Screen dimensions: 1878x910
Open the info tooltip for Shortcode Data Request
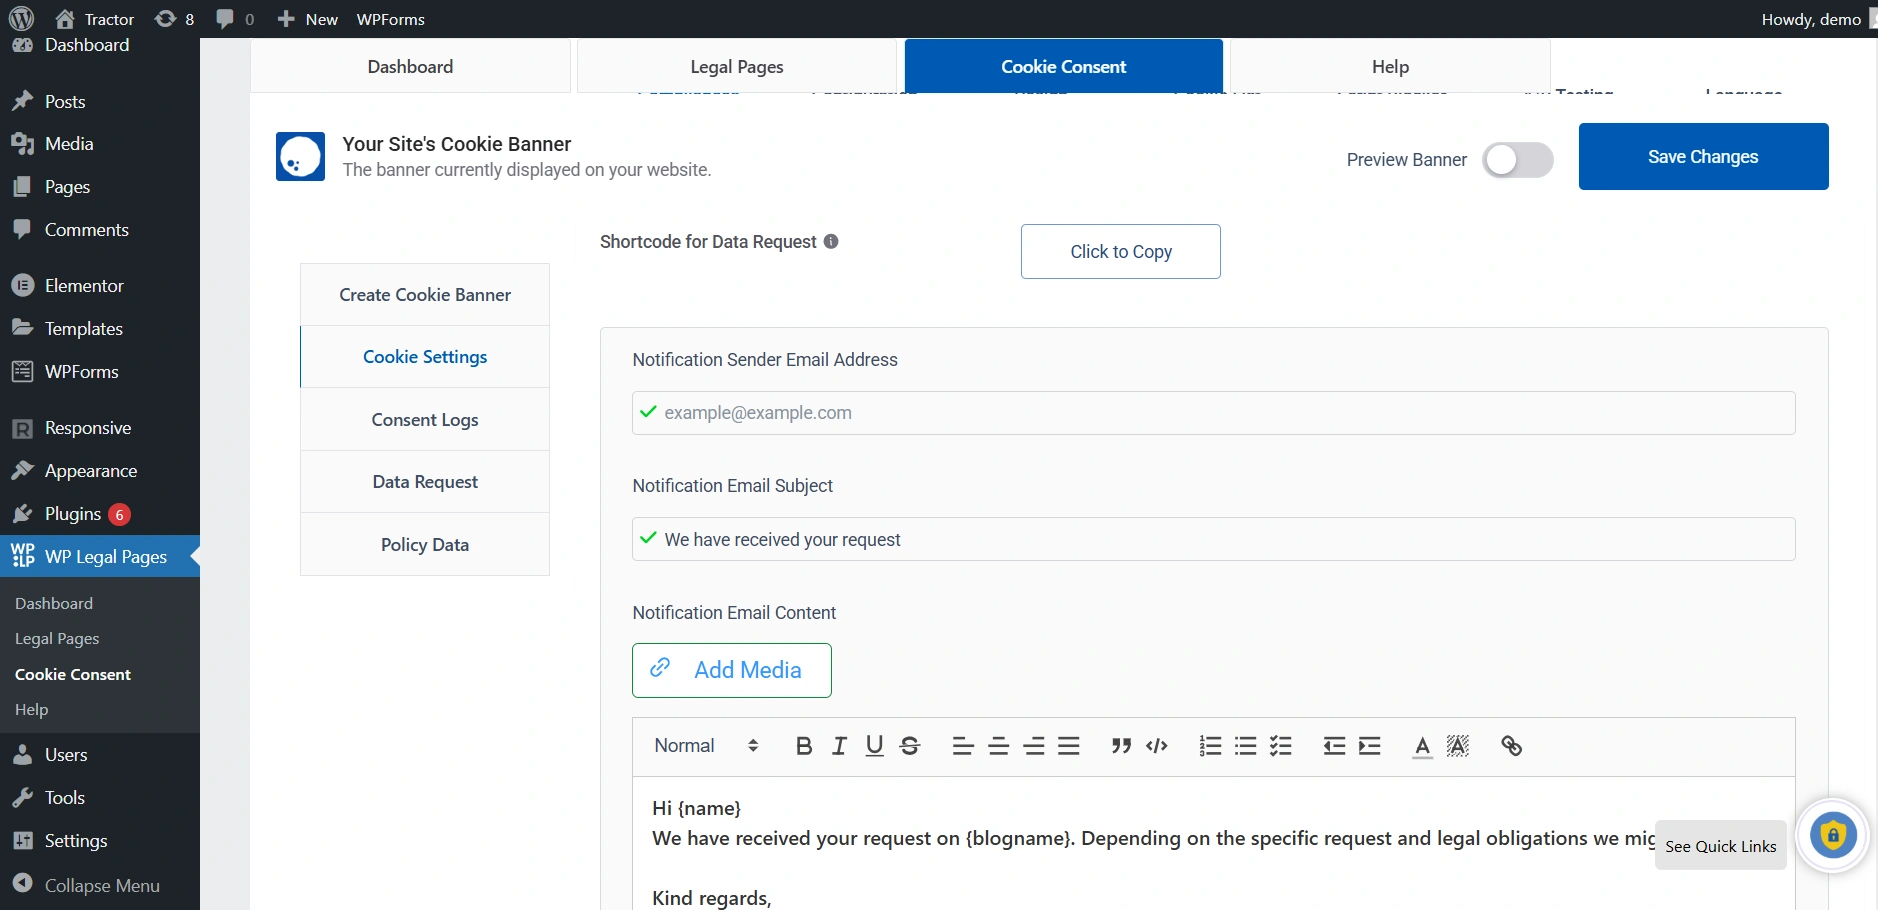(831, 242)
